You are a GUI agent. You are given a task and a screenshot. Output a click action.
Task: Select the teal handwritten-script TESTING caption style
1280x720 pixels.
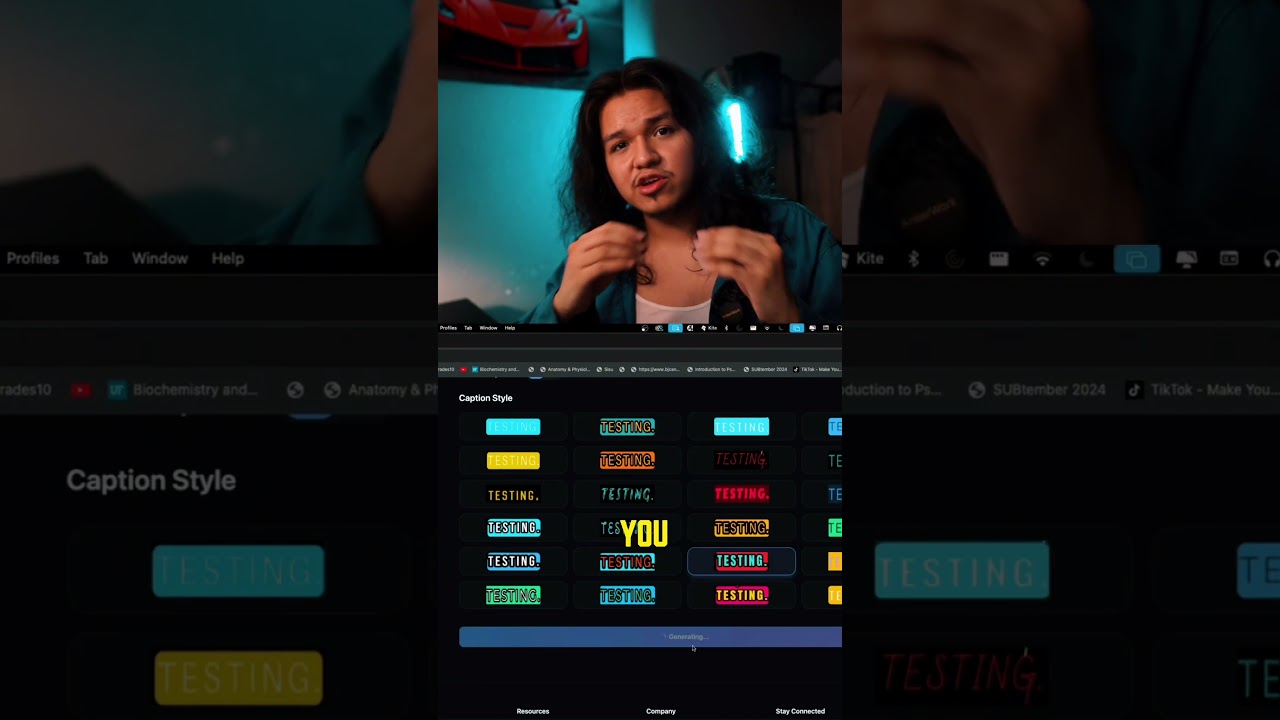(x=627, y=494)
